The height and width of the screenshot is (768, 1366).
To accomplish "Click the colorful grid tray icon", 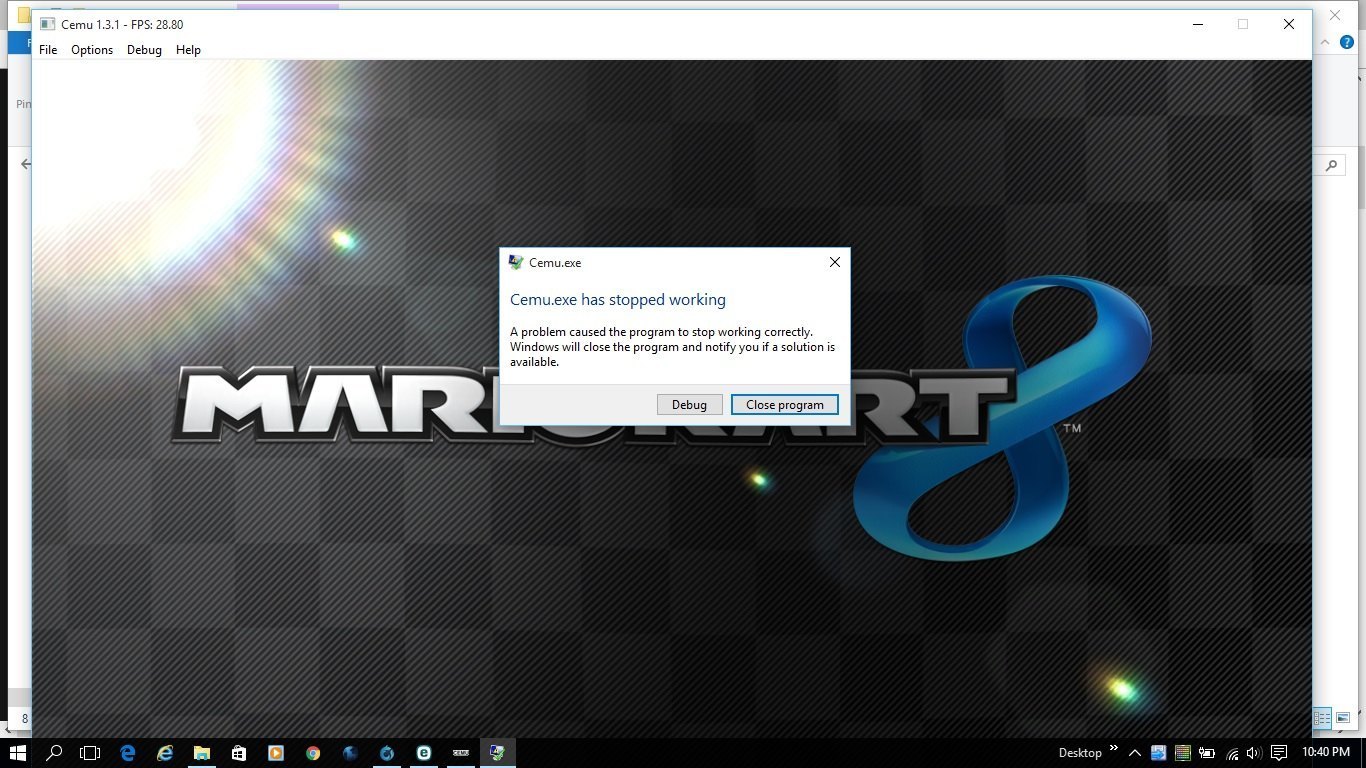I will [1183, 753].
